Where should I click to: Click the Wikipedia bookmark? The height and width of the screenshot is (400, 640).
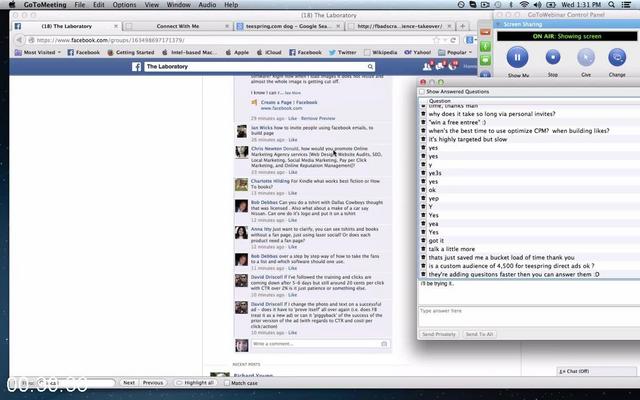(x=380, y=52)
